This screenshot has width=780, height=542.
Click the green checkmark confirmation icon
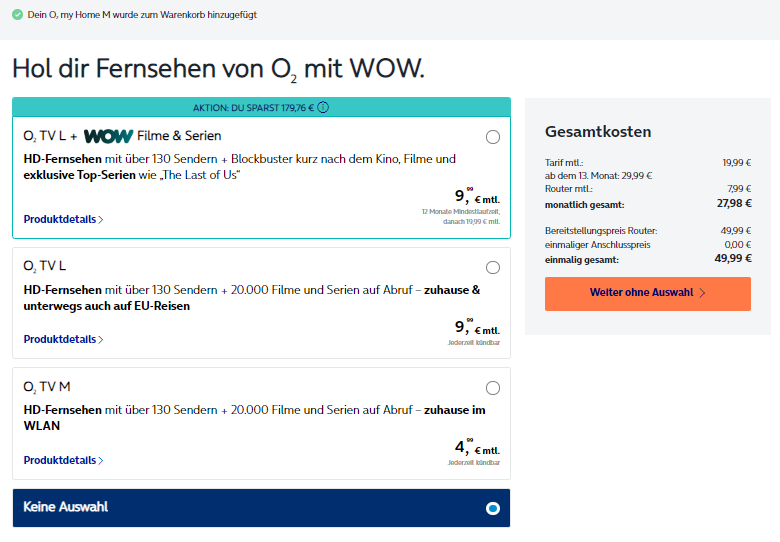coord(17,15)
